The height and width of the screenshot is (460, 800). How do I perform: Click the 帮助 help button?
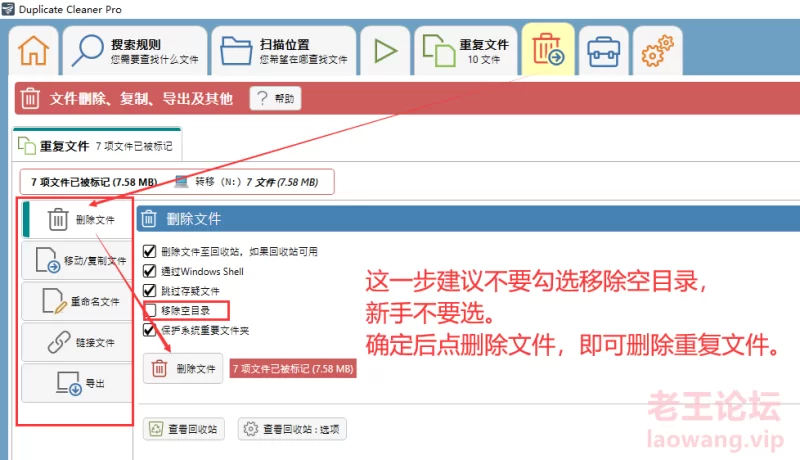[x=276, y=98]
